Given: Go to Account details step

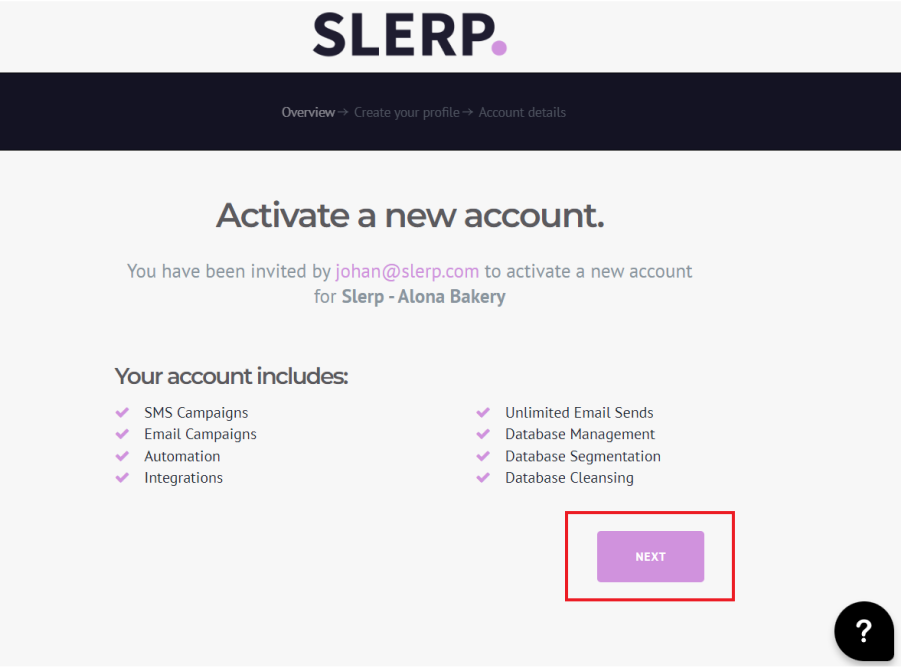Looking at the screenshot, I should (522, 113).
